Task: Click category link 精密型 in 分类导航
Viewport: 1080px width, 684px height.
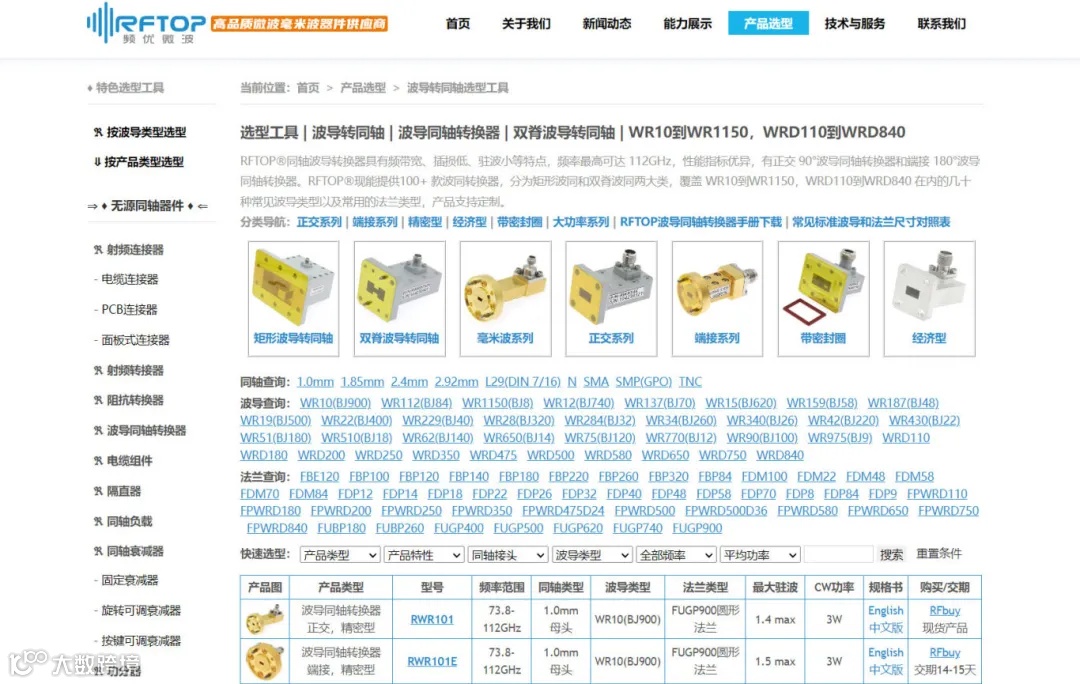Action: pyautogui.click(x=425, y=222)
